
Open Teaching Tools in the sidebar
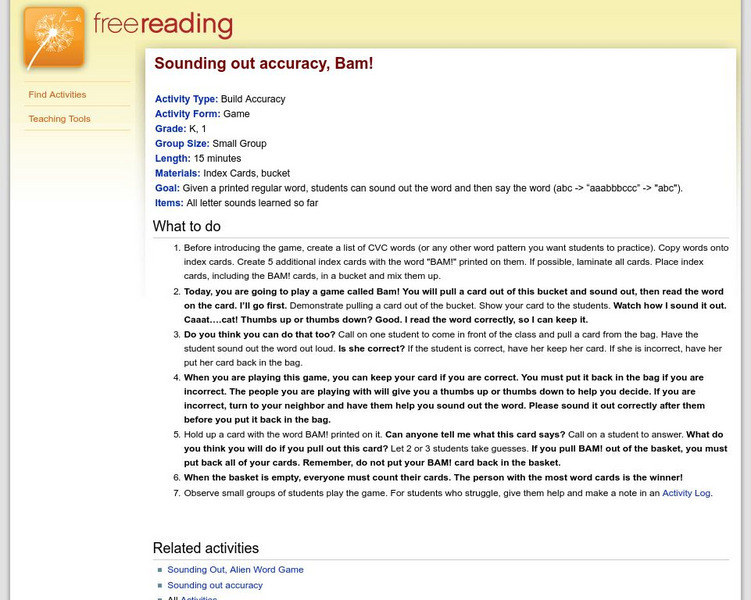click(x=59, y=119)
